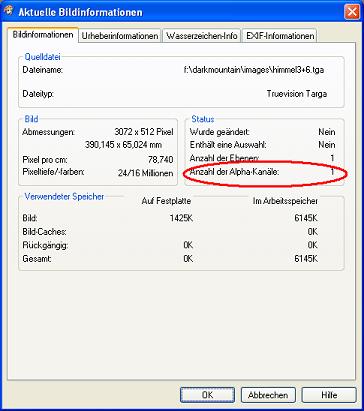Click the Wurde geändert Nein value
Screen dimensions: 364x411
click(x=327, y=132)
